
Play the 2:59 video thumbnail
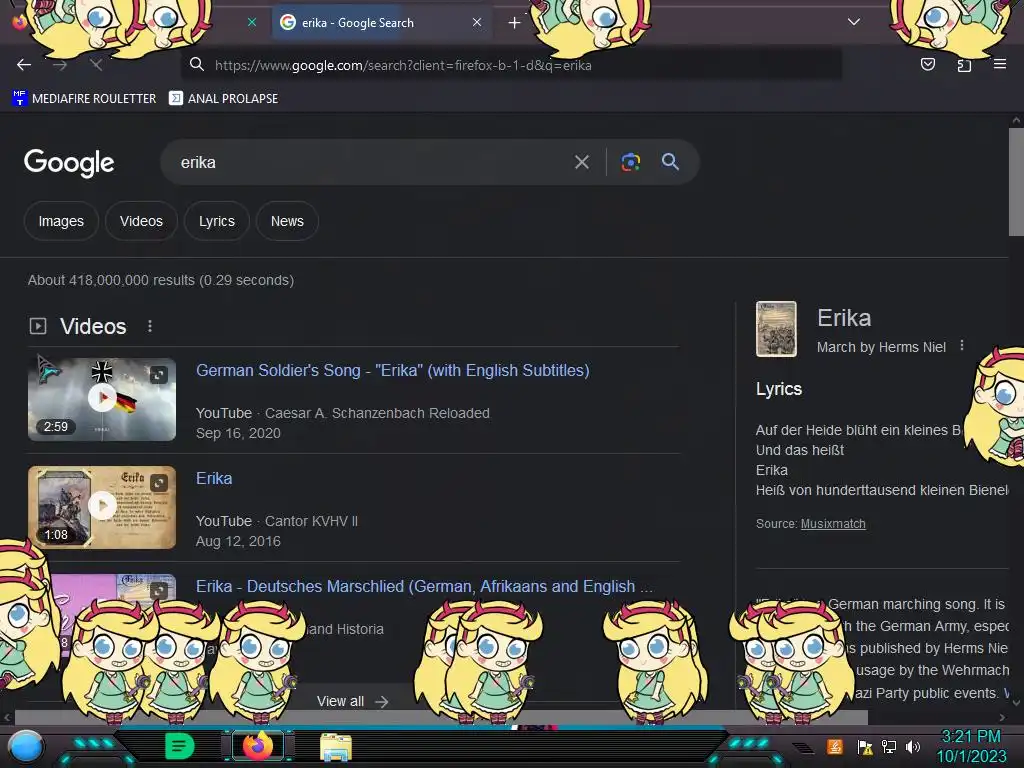(102, 398)
